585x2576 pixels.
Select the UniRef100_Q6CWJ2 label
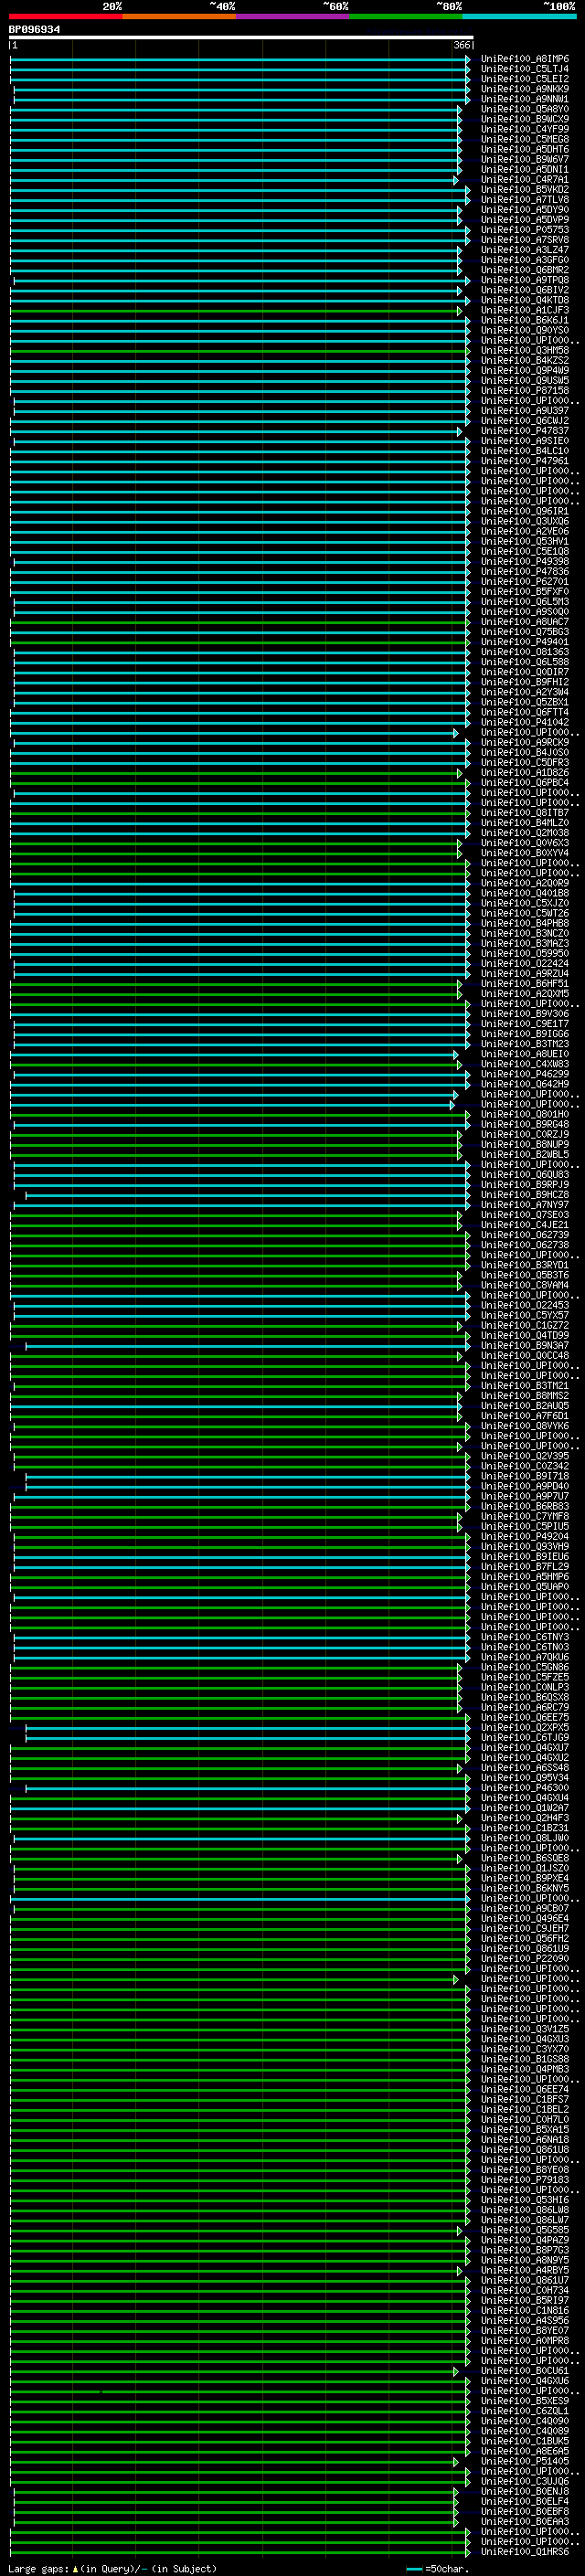click(x=525, y=421)
